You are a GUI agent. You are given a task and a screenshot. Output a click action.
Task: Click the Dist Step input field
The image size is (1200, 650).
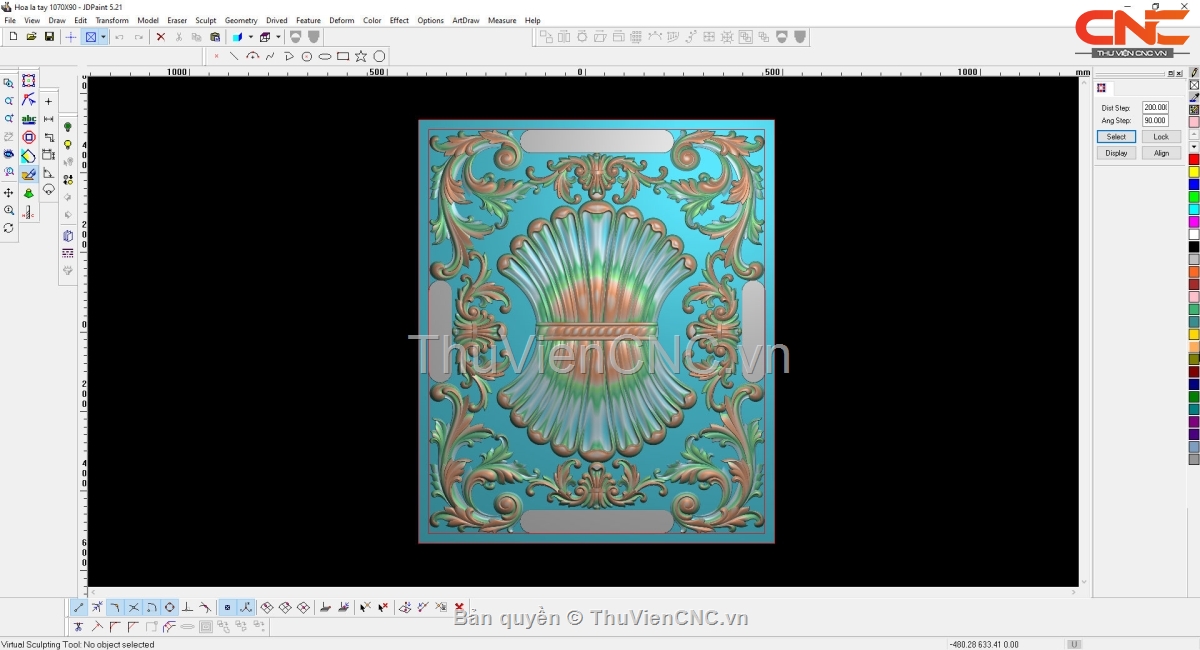[x=1155, y=107]
